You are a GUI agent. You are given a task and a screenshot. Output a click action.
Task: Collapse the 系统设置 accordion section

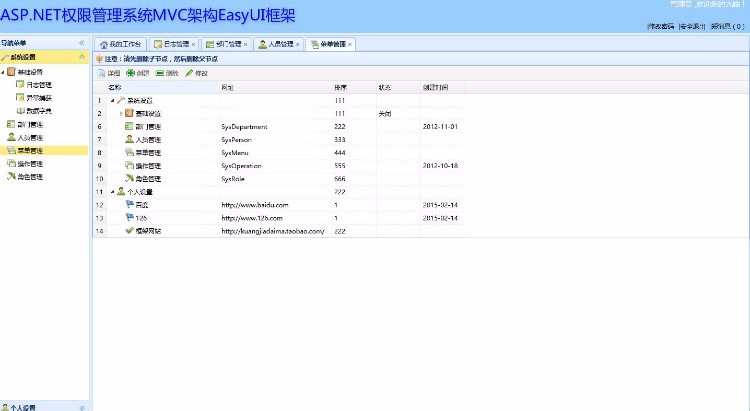pyautogui.click(x=82, y=57)
